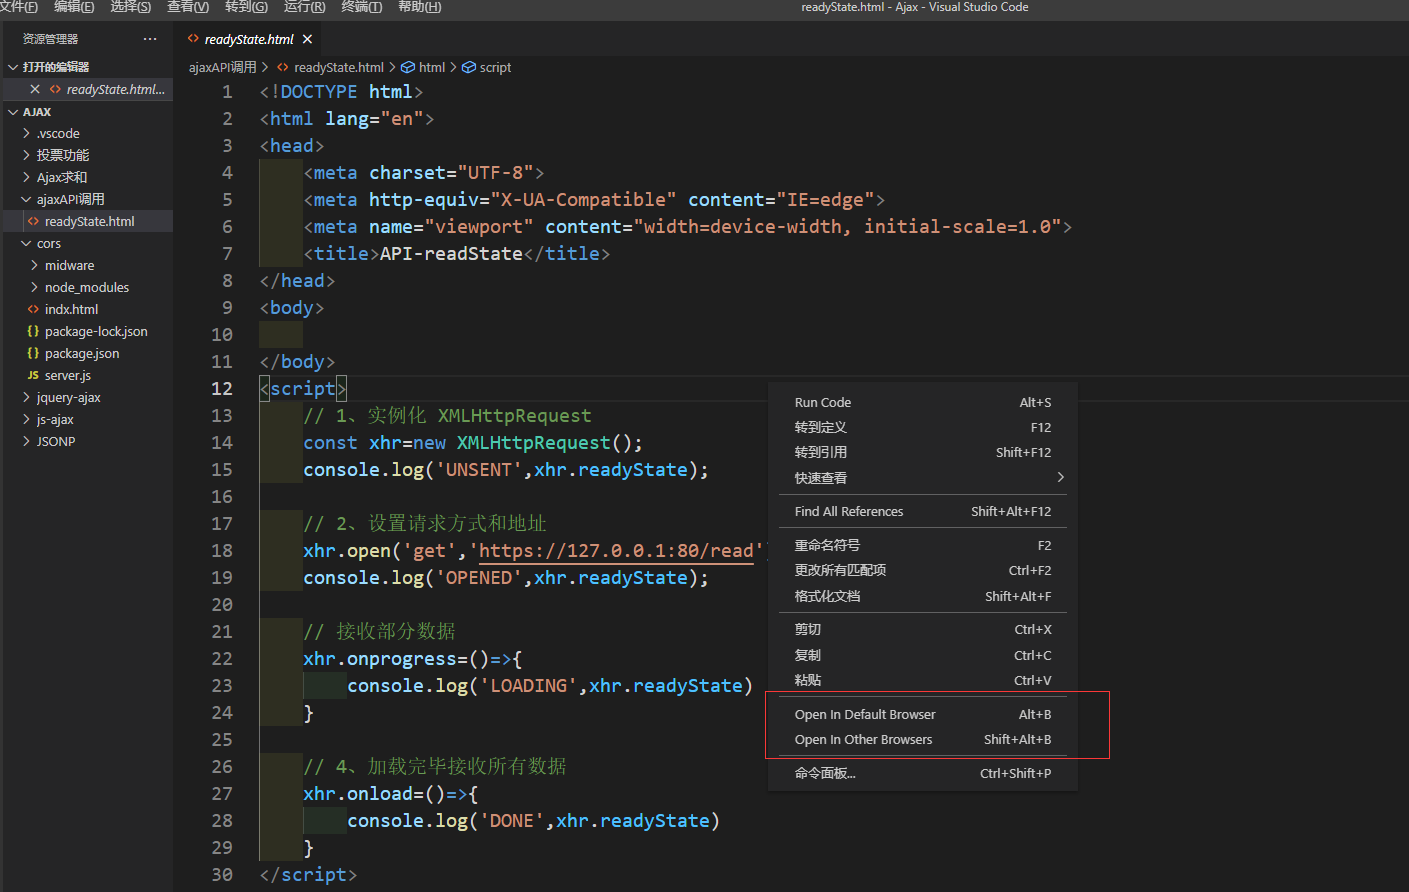Image resolution: width=1409 pixels, height=892 pixels.
Task: Expand the JSONP folder
Action: [x=26, y=441]
